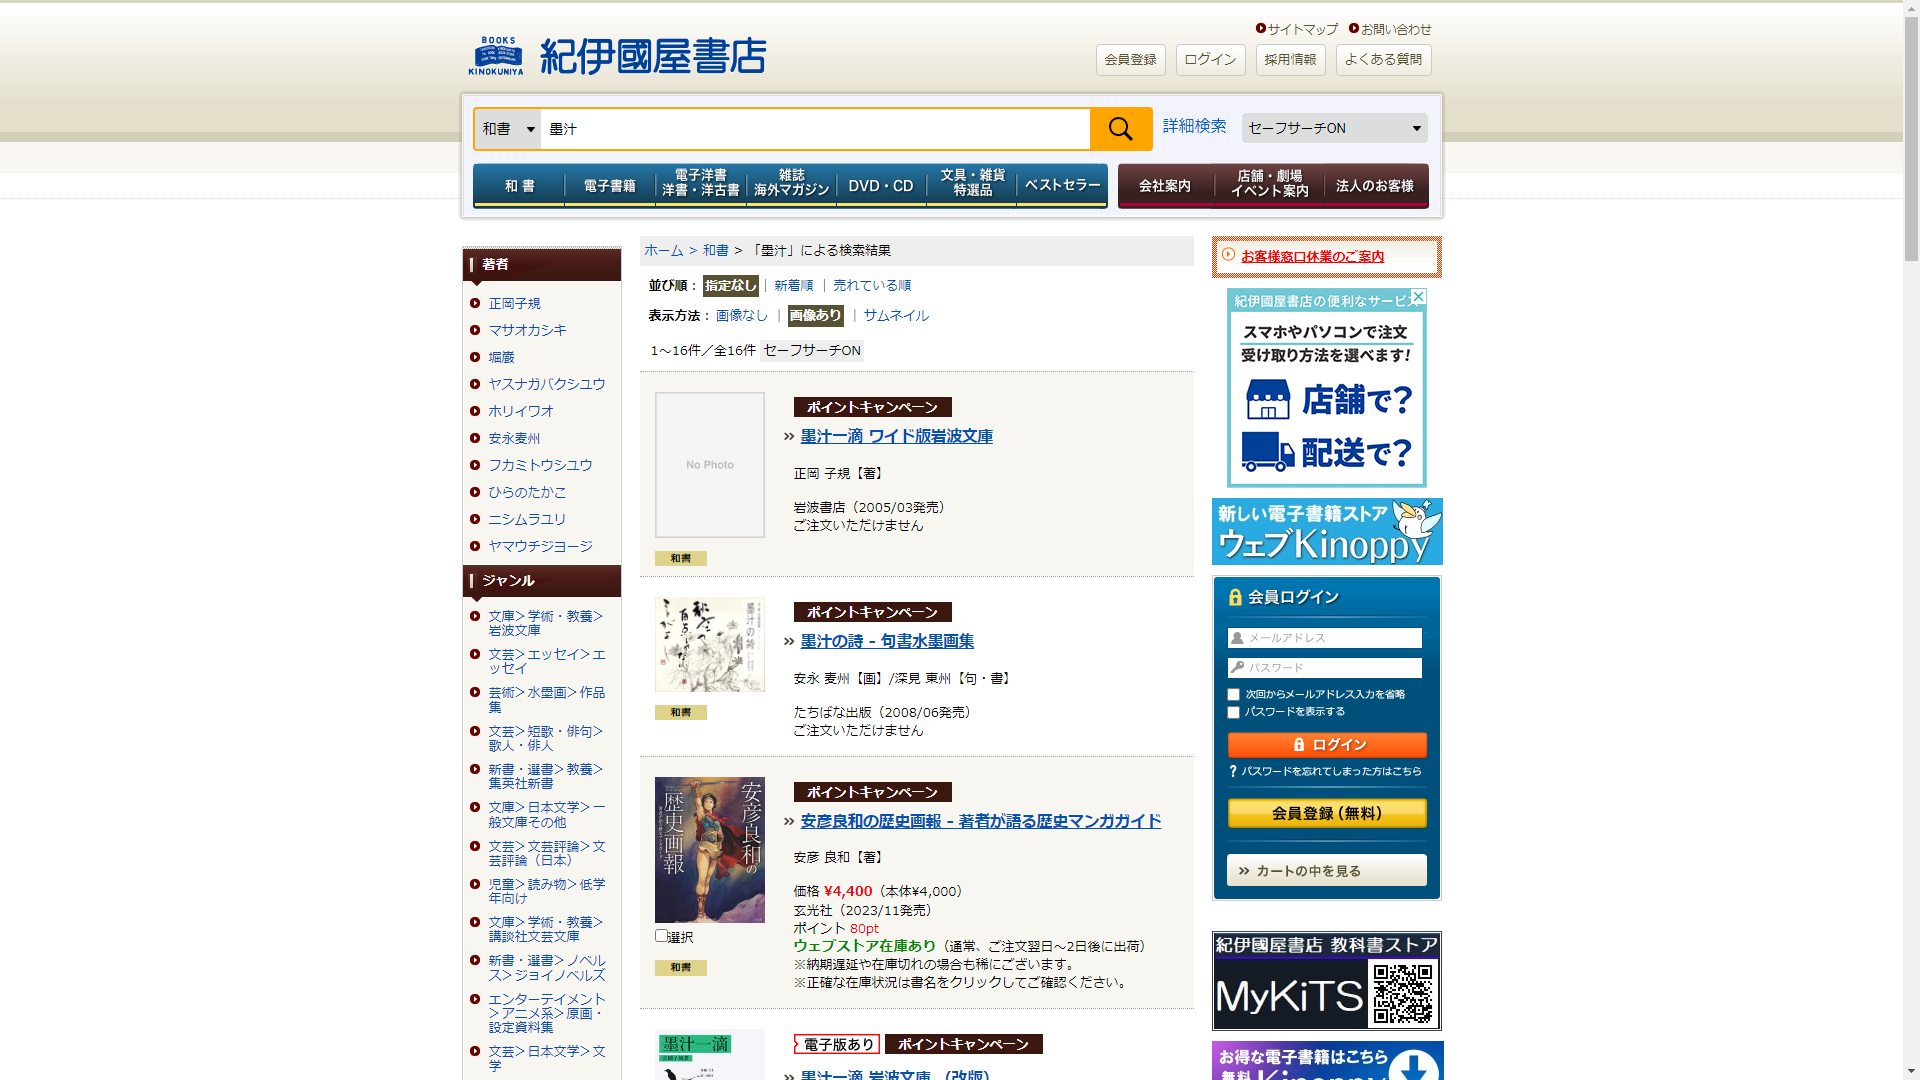Image resolution: width=1920 pixels, height=1080 pixels.
Task: Enable パスワードを表示する checkbox
Action: coord(1233,712)
